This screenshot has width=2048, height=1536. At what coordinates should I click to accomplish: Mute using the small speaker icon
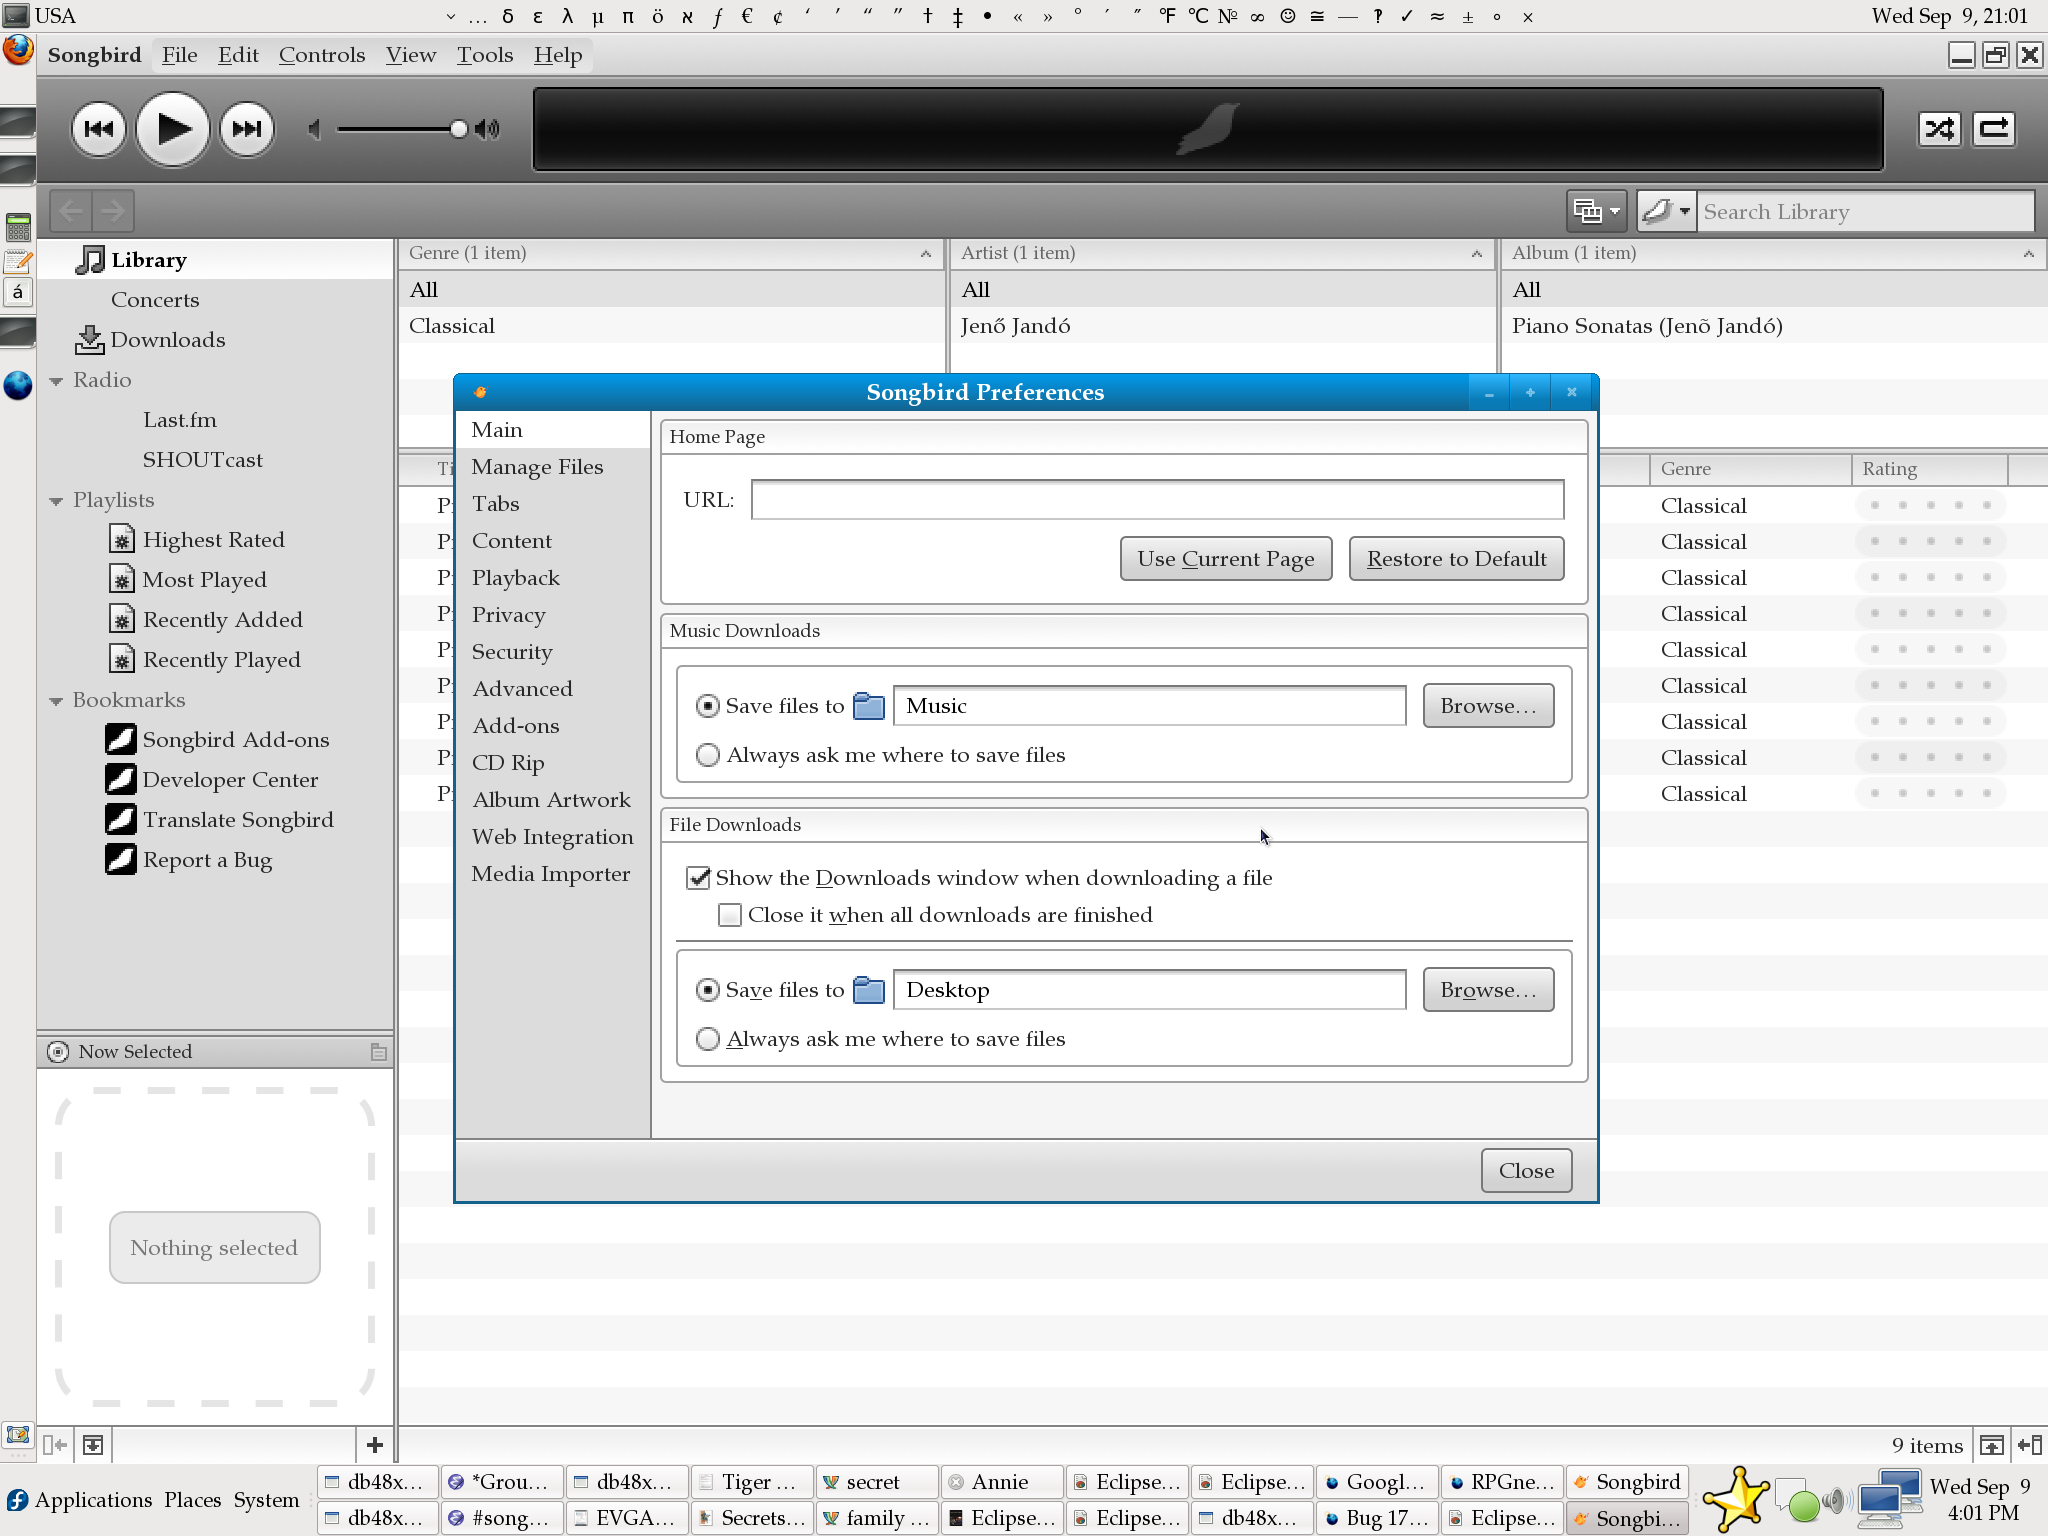(314, 129)
